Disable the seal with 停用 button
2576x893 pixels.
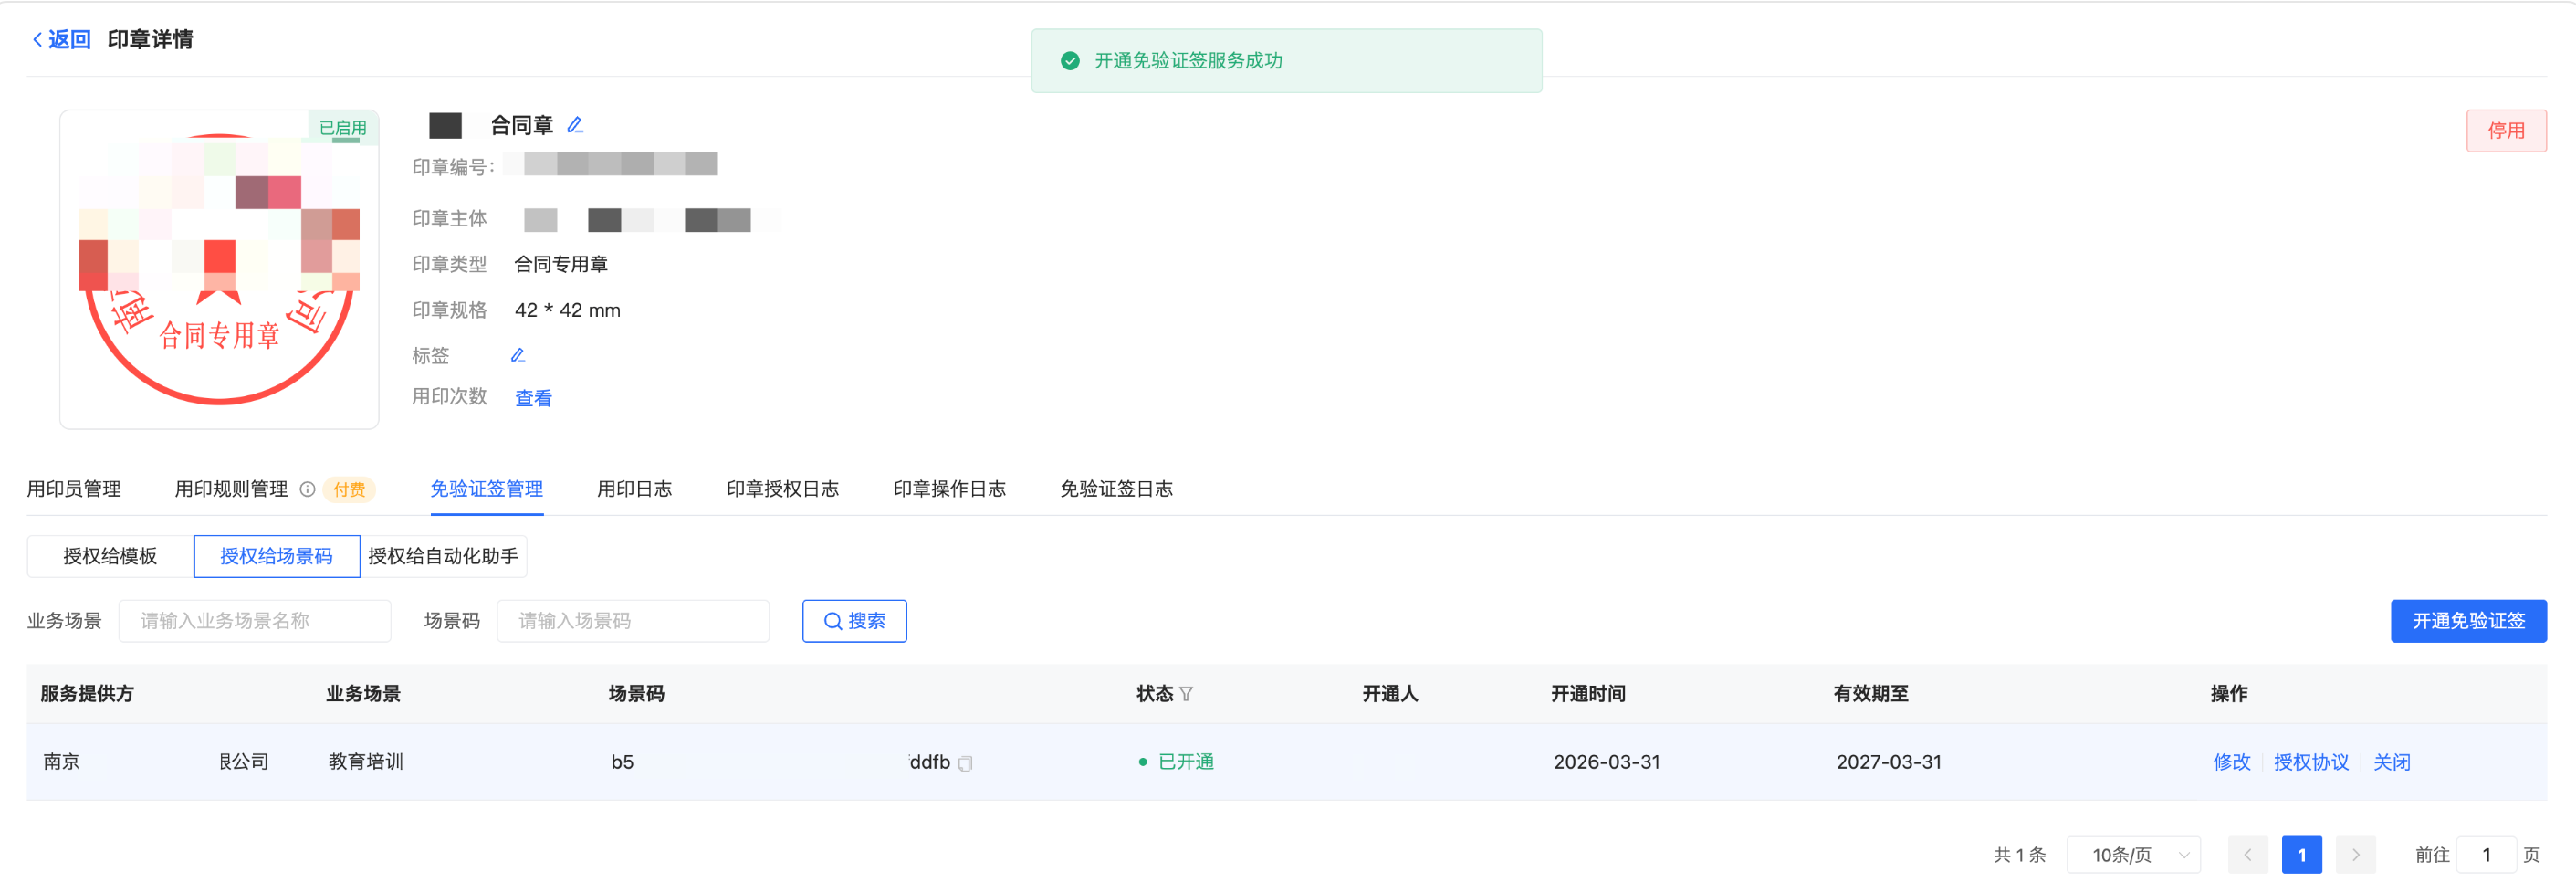coord(2506,131)
